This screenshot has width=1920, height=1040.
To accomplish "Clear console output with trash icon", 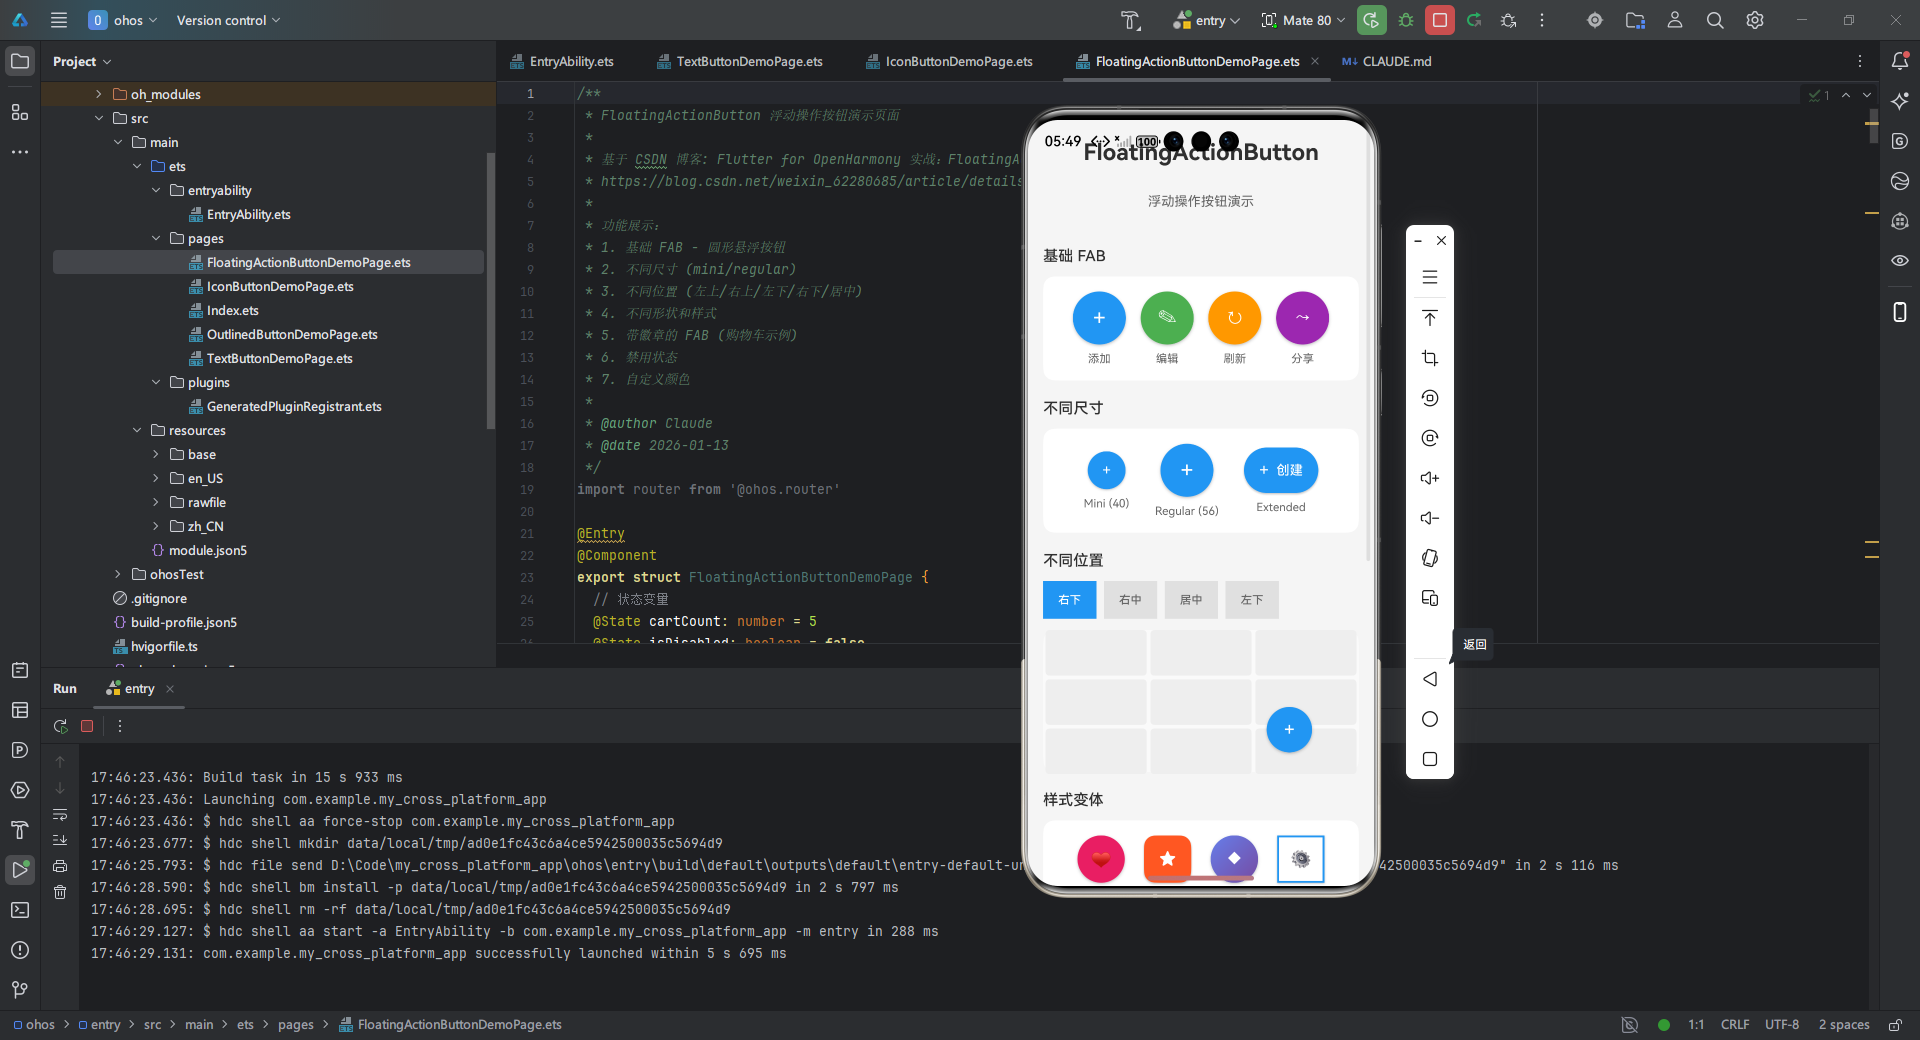I will [x=60, y=892].
